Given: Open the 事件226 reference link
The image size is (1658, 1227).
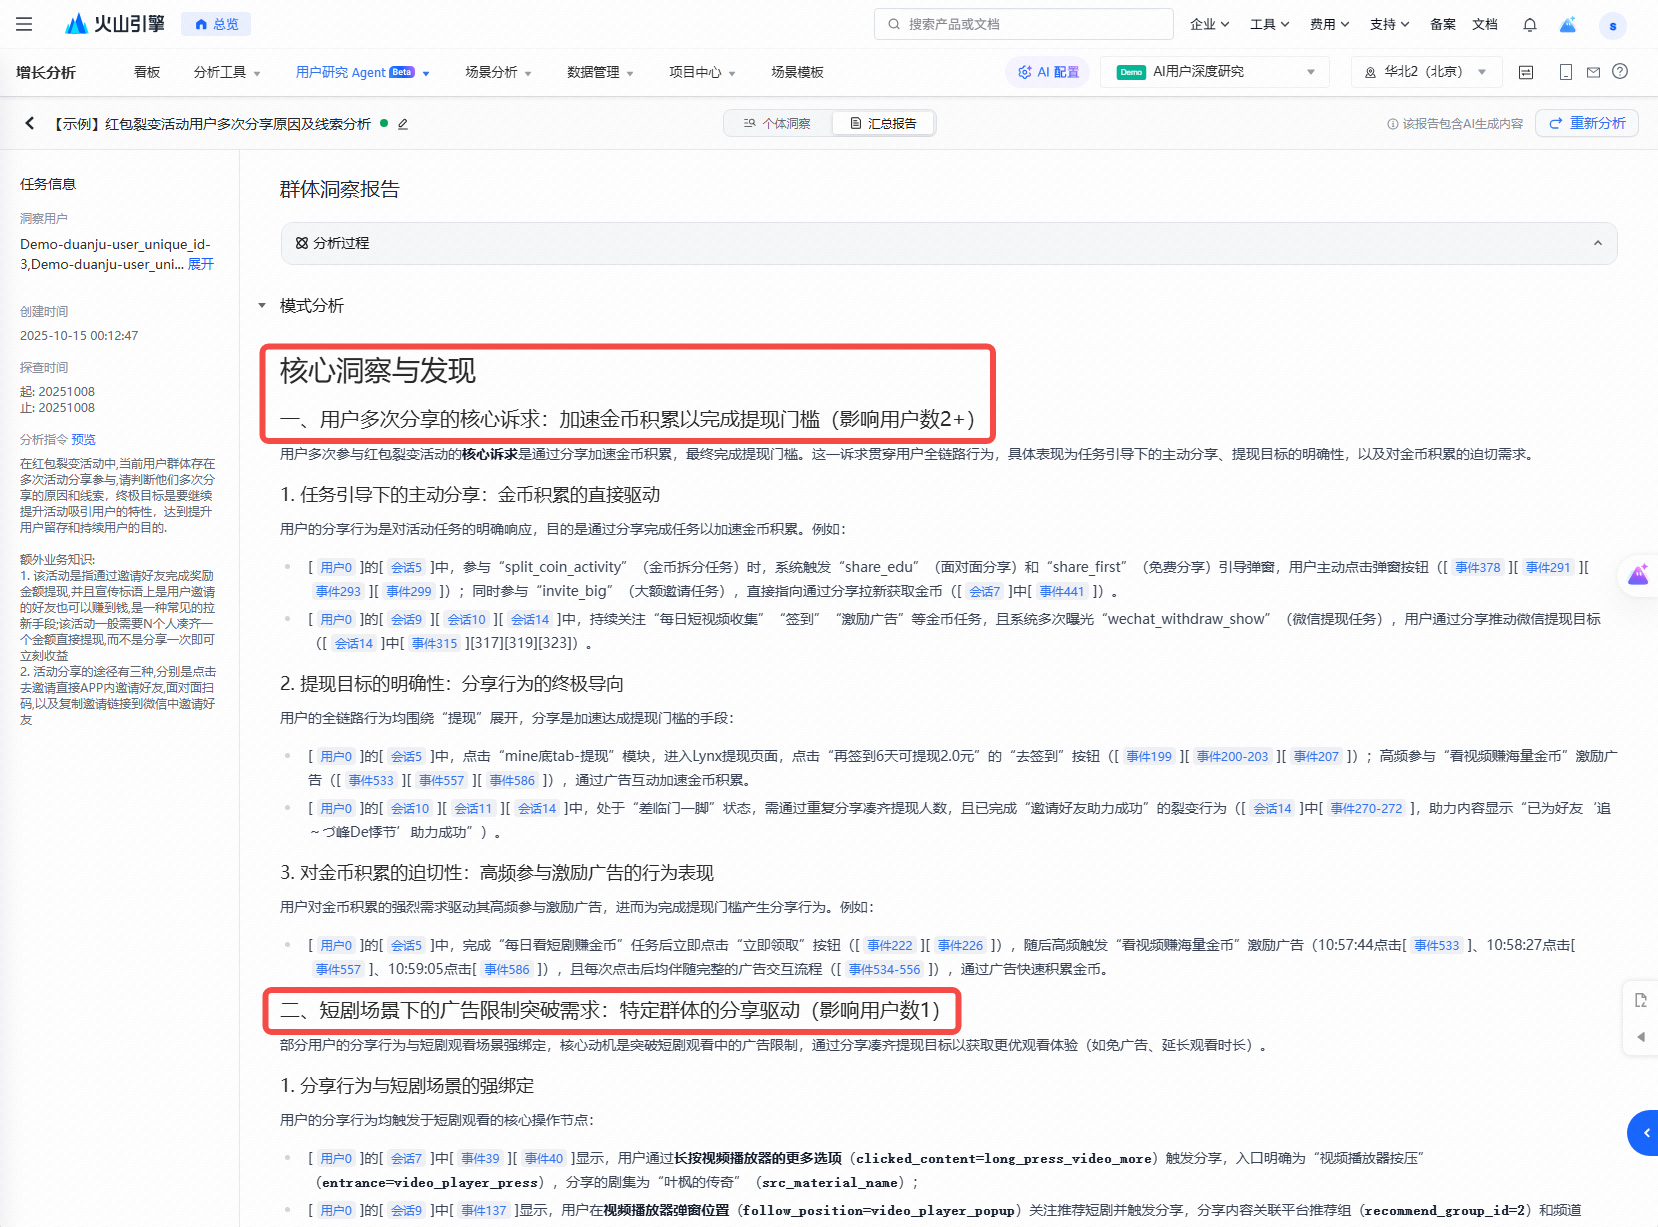Looking at the screenshot, I should click(x=960, y=945).
